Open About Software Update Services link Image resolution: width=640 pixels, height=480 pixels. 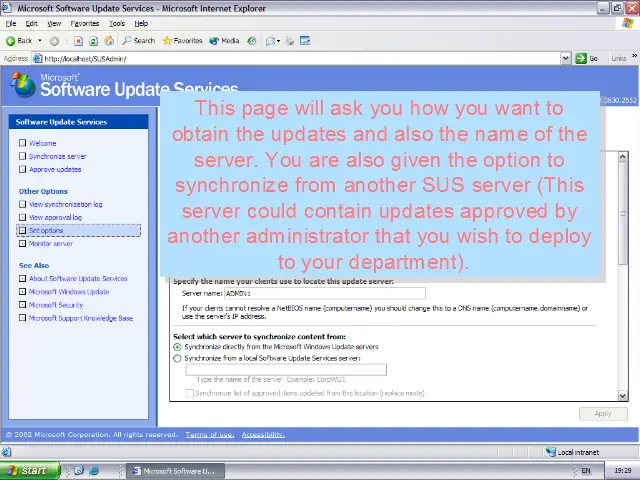coord(78,279)
